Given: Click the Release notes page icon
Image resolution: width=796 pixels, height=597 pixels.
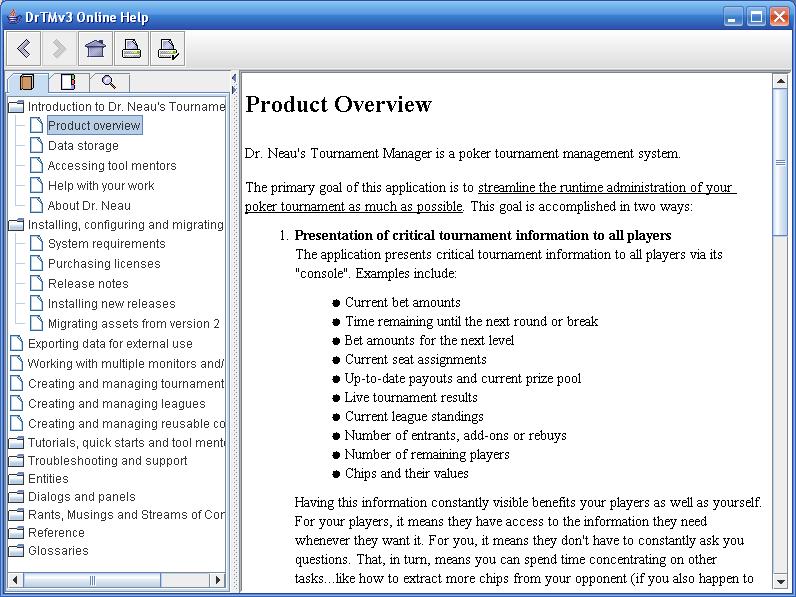Looking at the screenshot, I should 37,283.
